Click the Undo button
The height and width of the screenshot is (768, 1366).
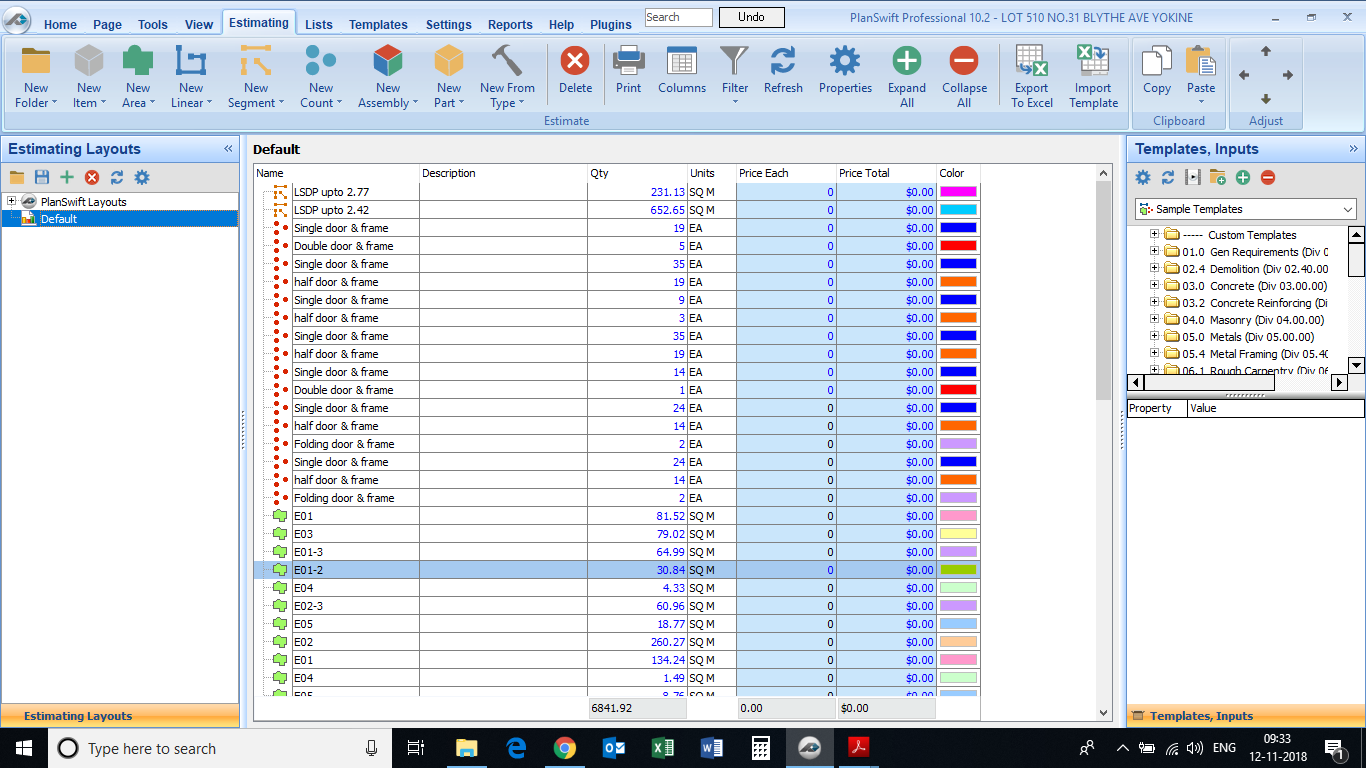751,17
